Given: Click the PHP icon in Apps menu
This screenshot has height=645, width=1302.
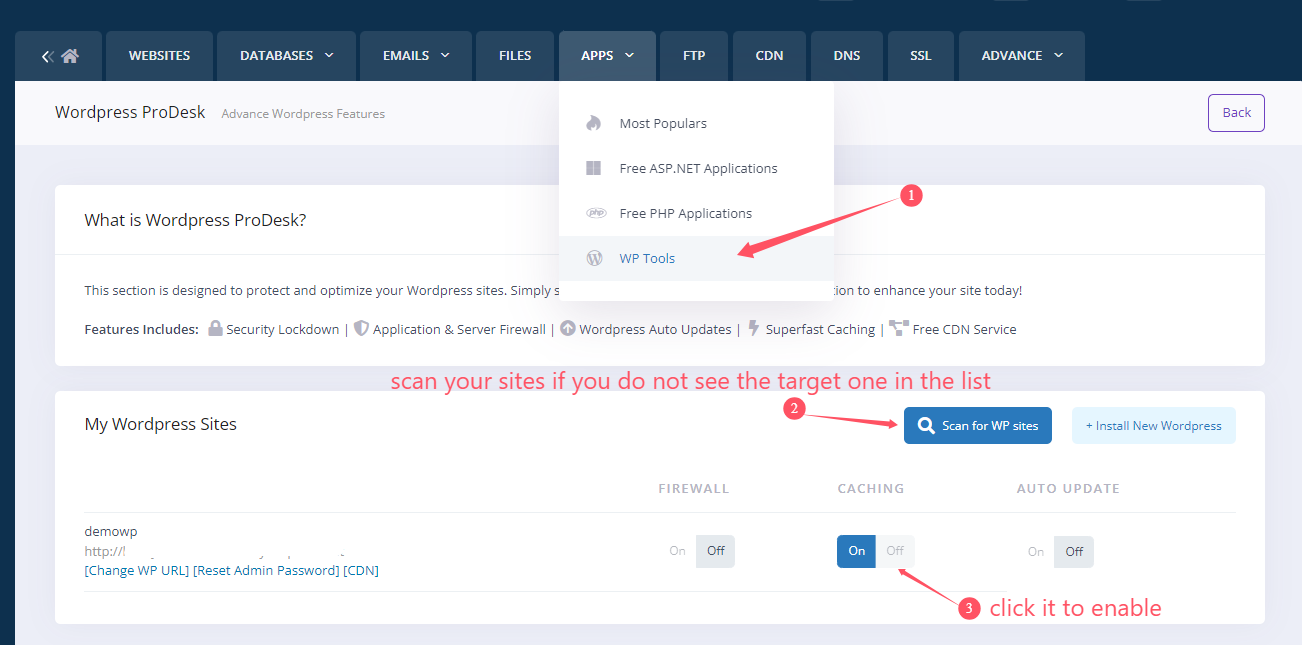Looking at the screenshot, I should (596, 213).
